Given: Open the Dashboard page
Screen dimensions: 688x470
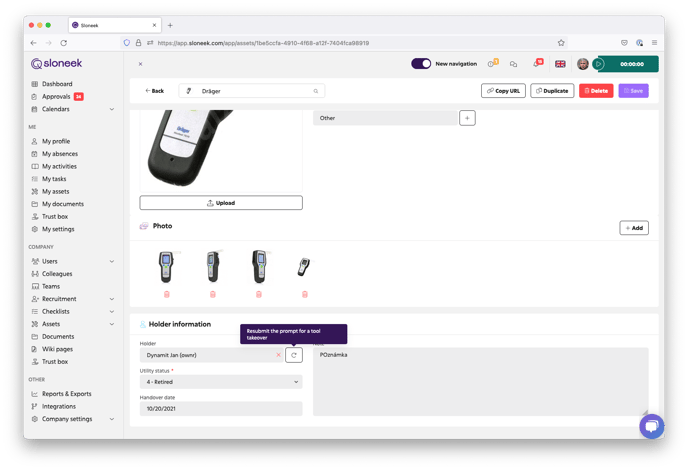Looking at the screenshot, I should [57, 84].
